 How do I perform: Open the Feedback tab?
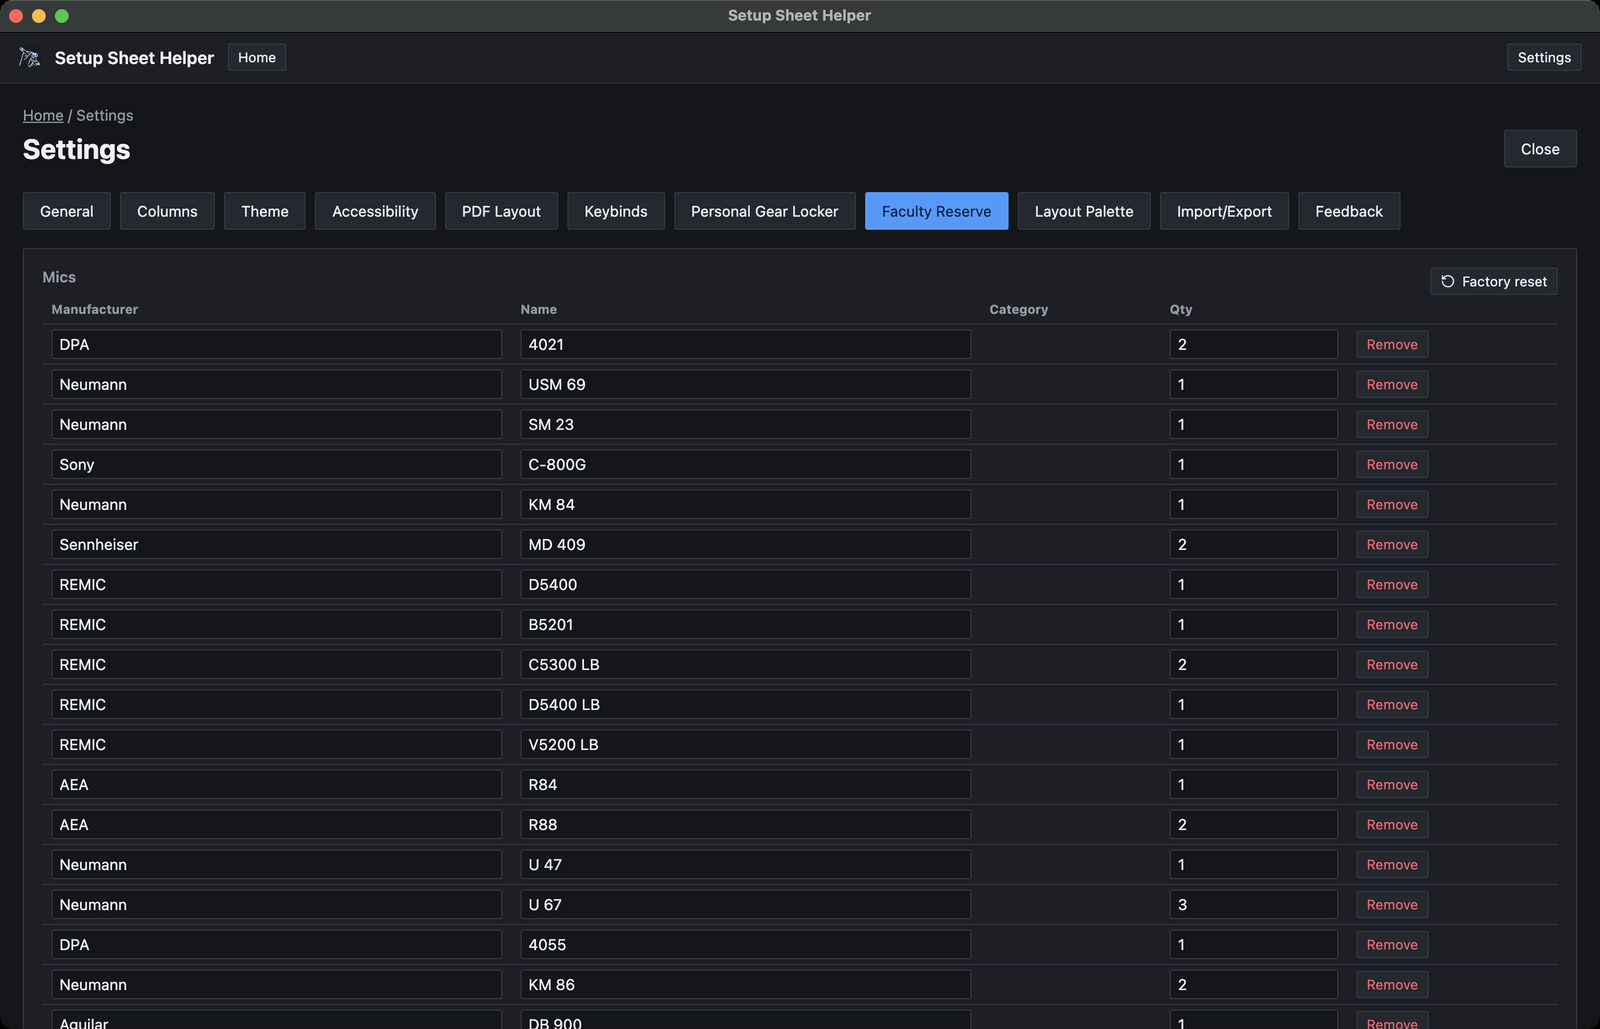pos(1349,211)
